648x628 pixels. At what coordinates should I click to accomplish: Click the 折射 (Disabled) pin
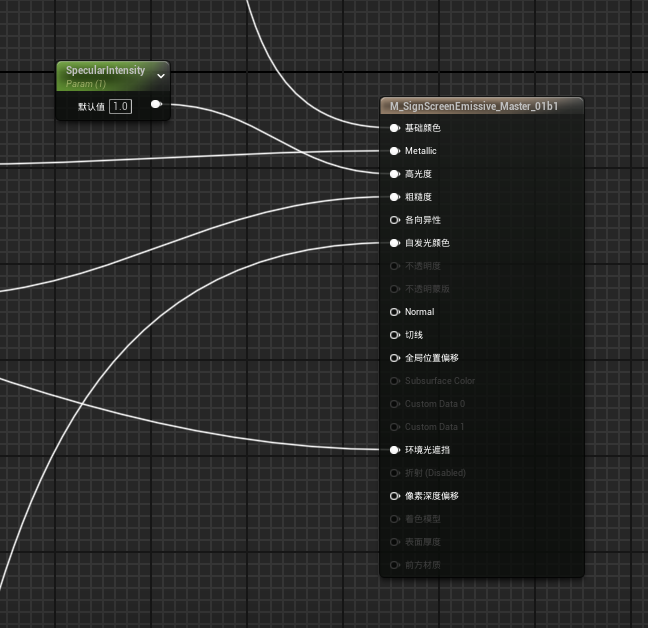[x=395, y=473]
